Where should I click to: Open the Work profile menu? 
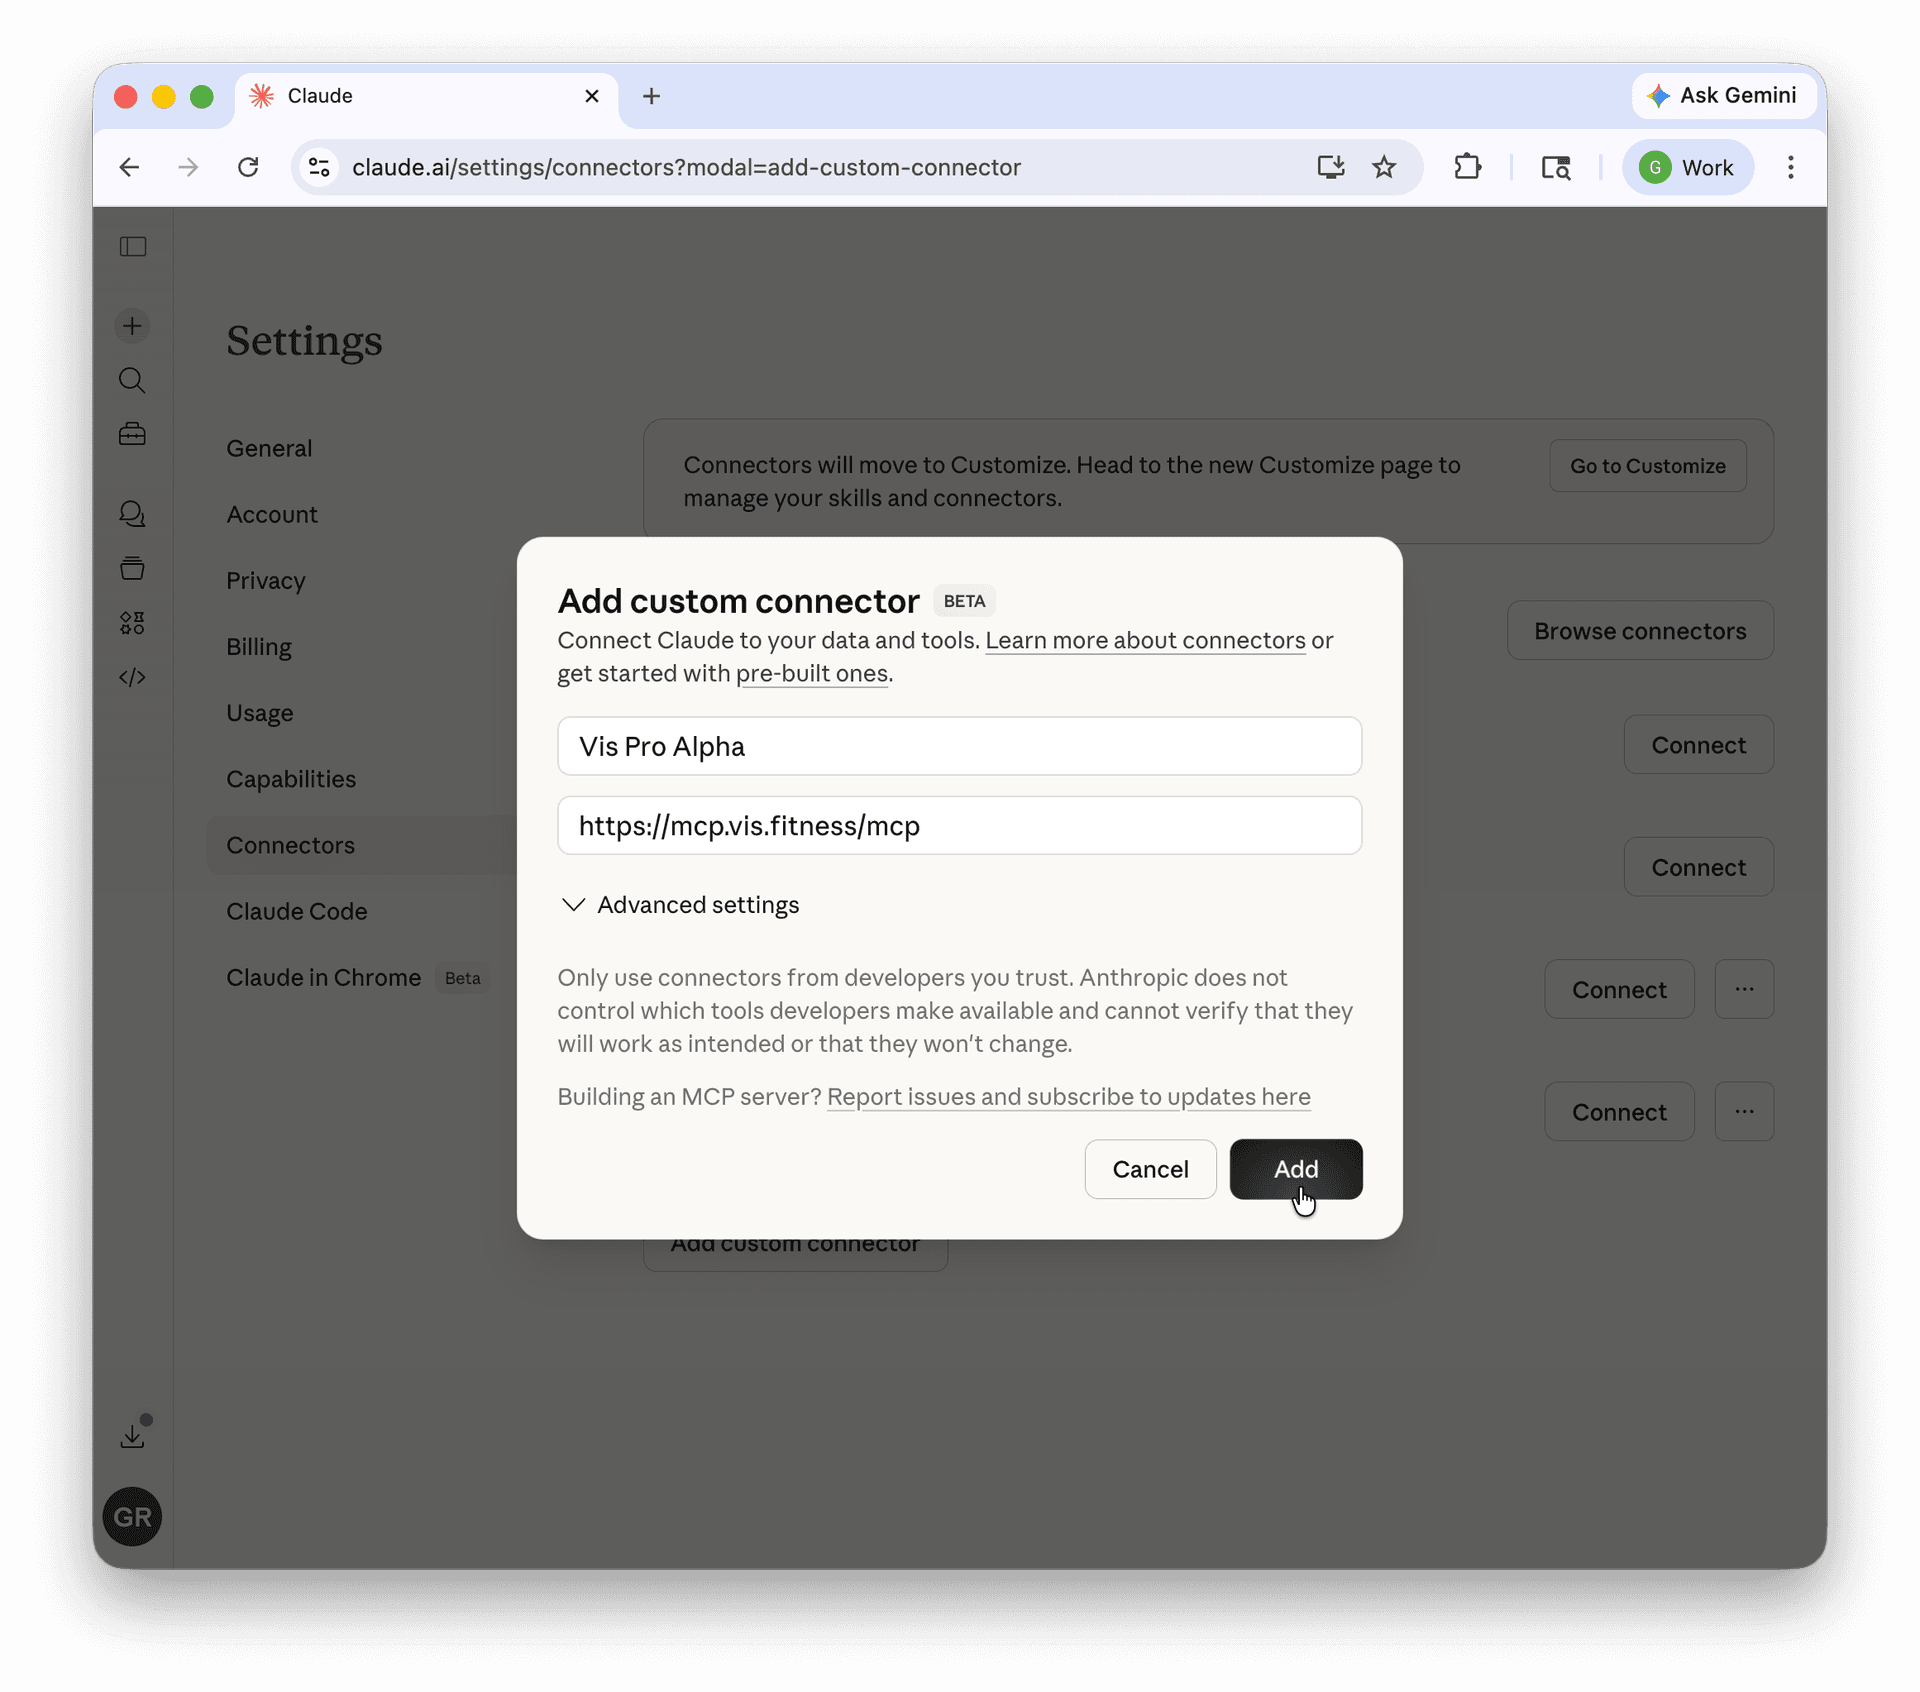(x=1688, y=167)
